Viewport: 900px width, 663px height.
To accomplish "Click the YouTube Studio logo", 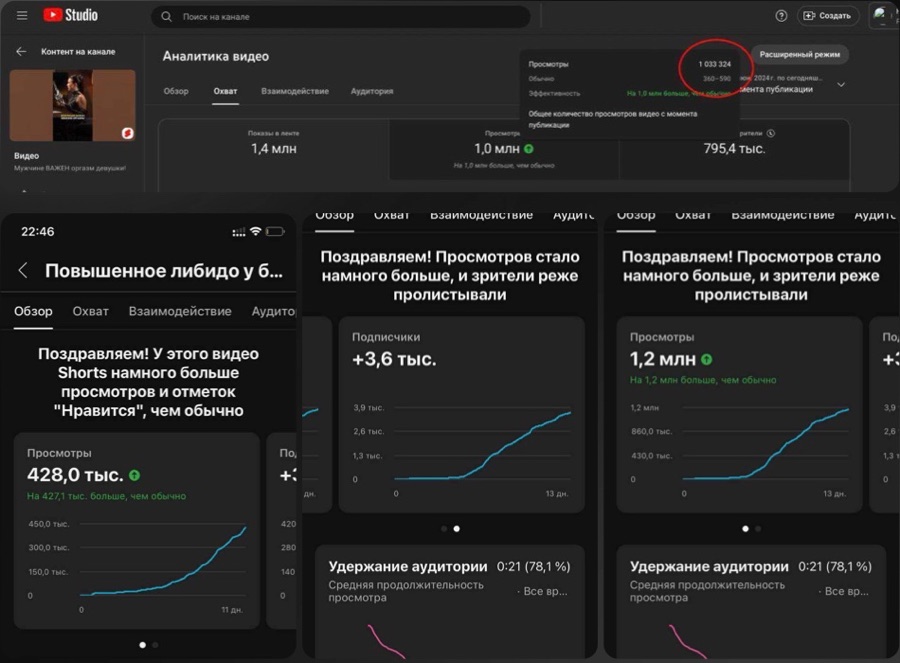I will (71, 15).
